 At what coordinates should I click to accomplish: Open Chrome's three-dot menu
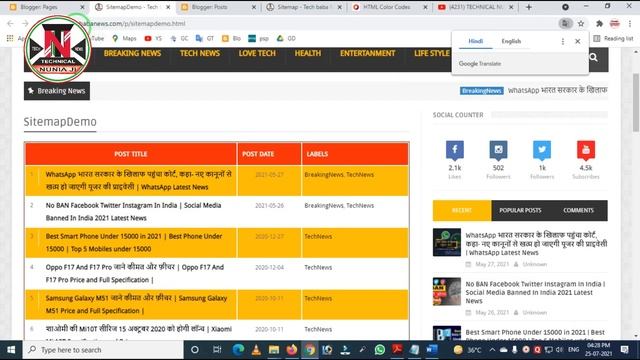(x=630, y=23)
